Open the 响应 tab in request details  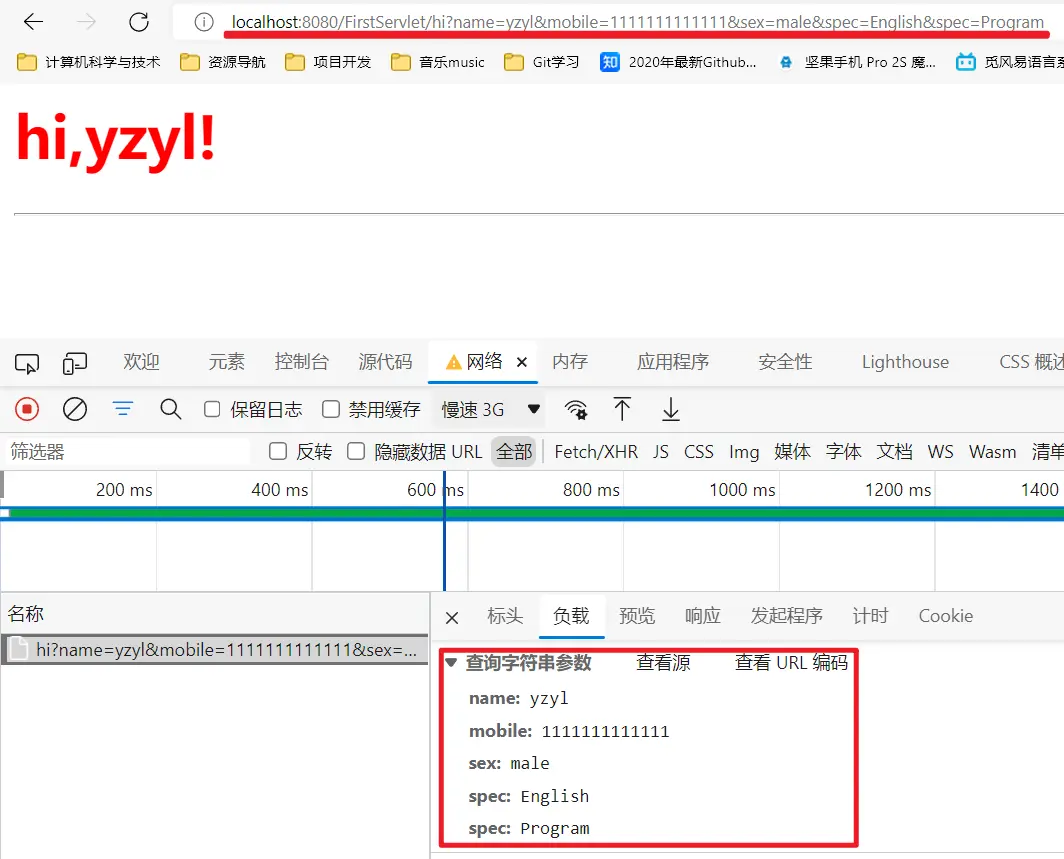(702, 616)
